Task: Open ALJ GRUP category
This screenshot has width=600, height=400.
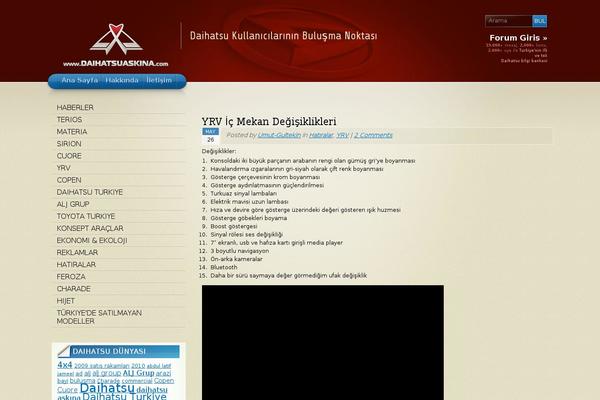Action: (73, 204)
